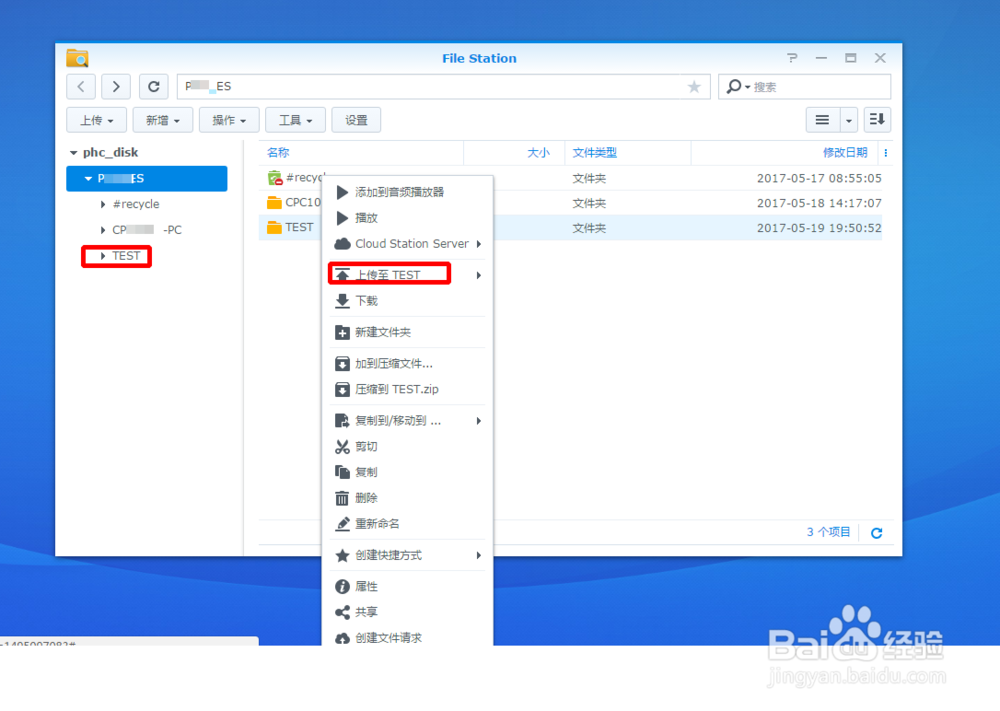Image resolution: width=1000 pixels, height=711 pixels.
Task: Expand the #recycle tree node
Action: [103, 204]
